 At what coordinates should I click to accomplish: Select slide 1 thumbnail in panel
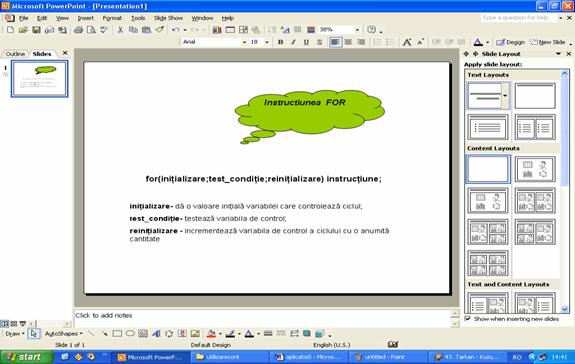40,79
